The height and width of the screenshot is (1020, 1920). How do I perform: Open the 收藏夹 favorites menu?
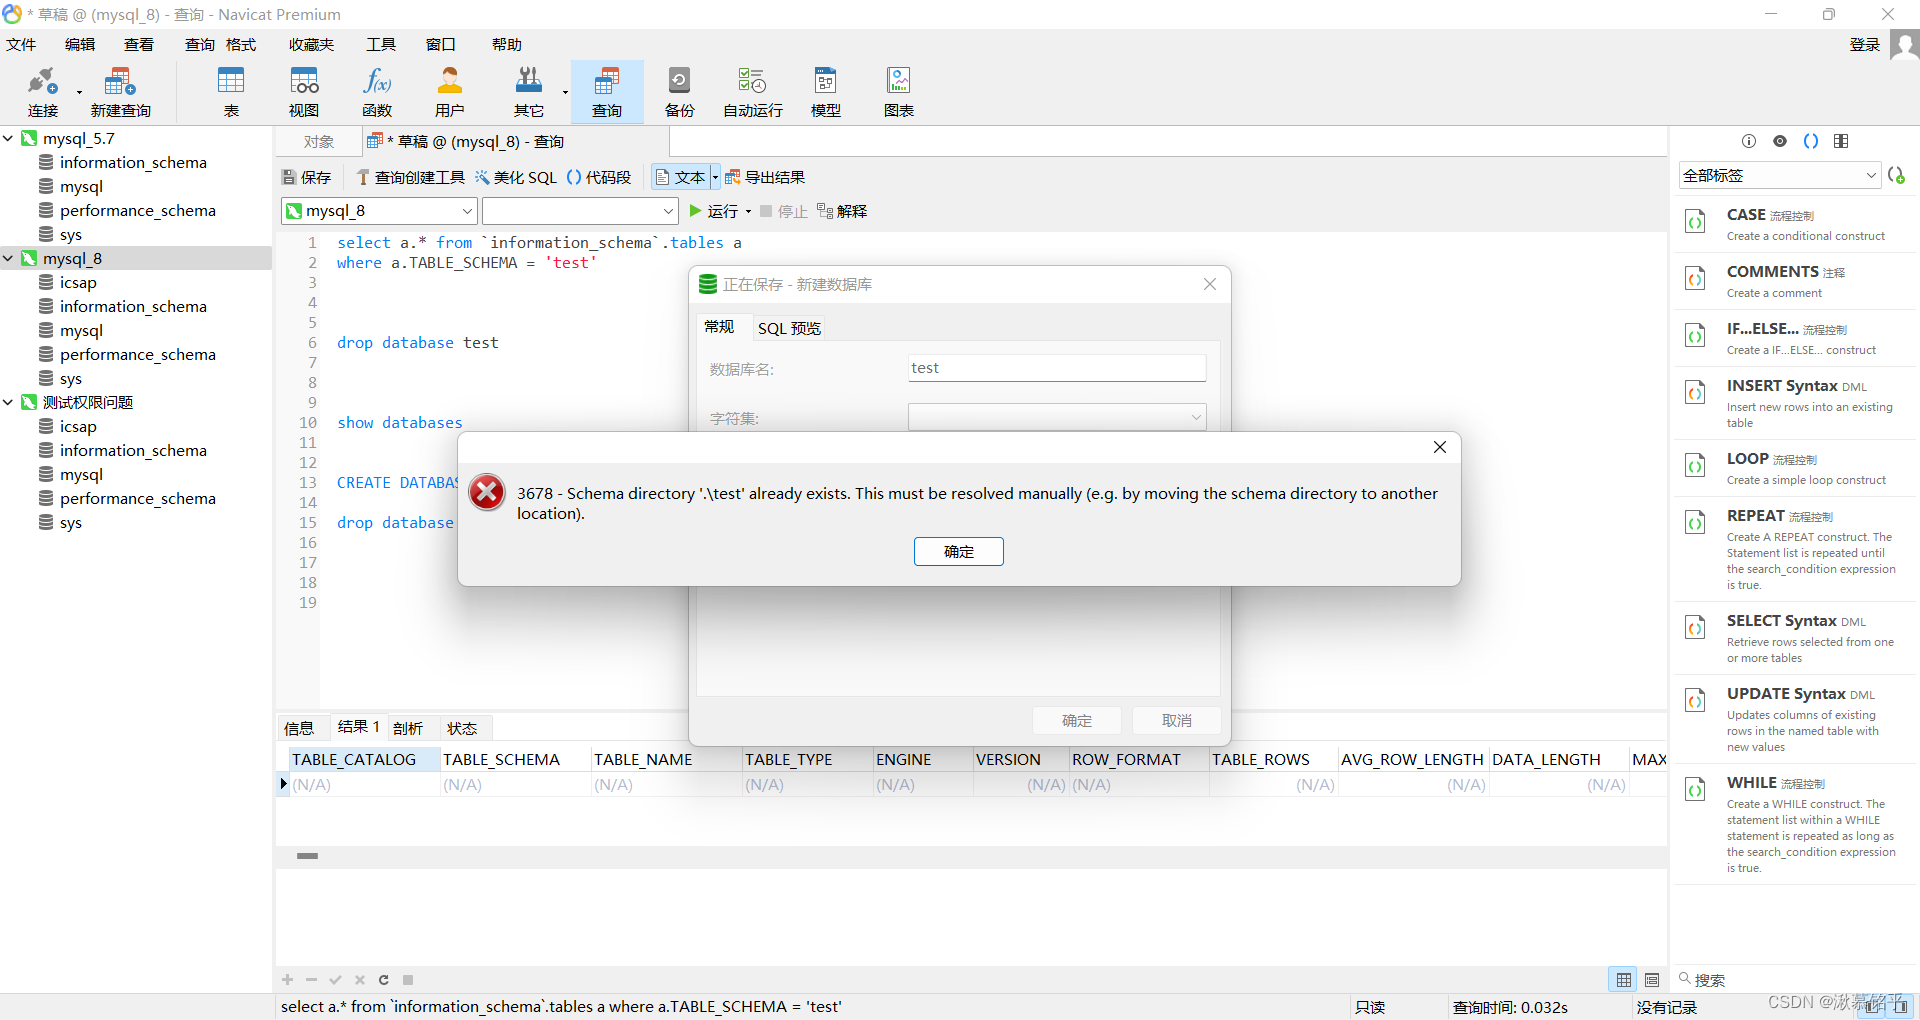coord(311,44)
